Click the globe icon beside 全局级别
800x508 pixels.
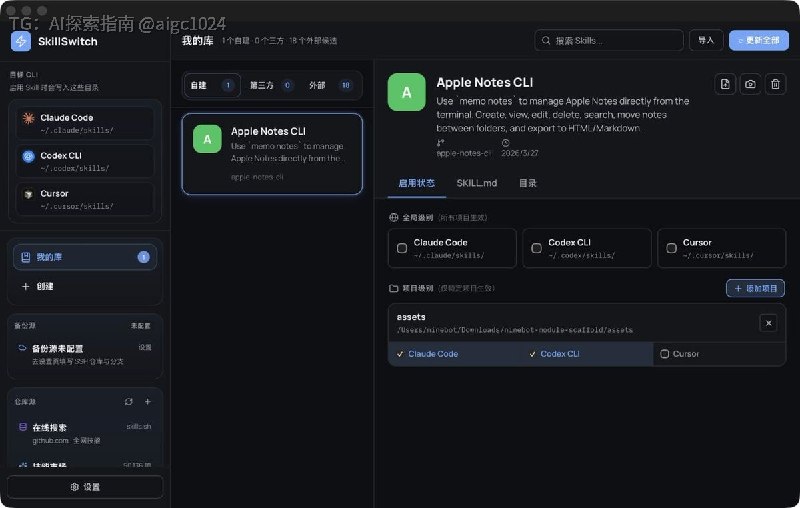point(393,217)
